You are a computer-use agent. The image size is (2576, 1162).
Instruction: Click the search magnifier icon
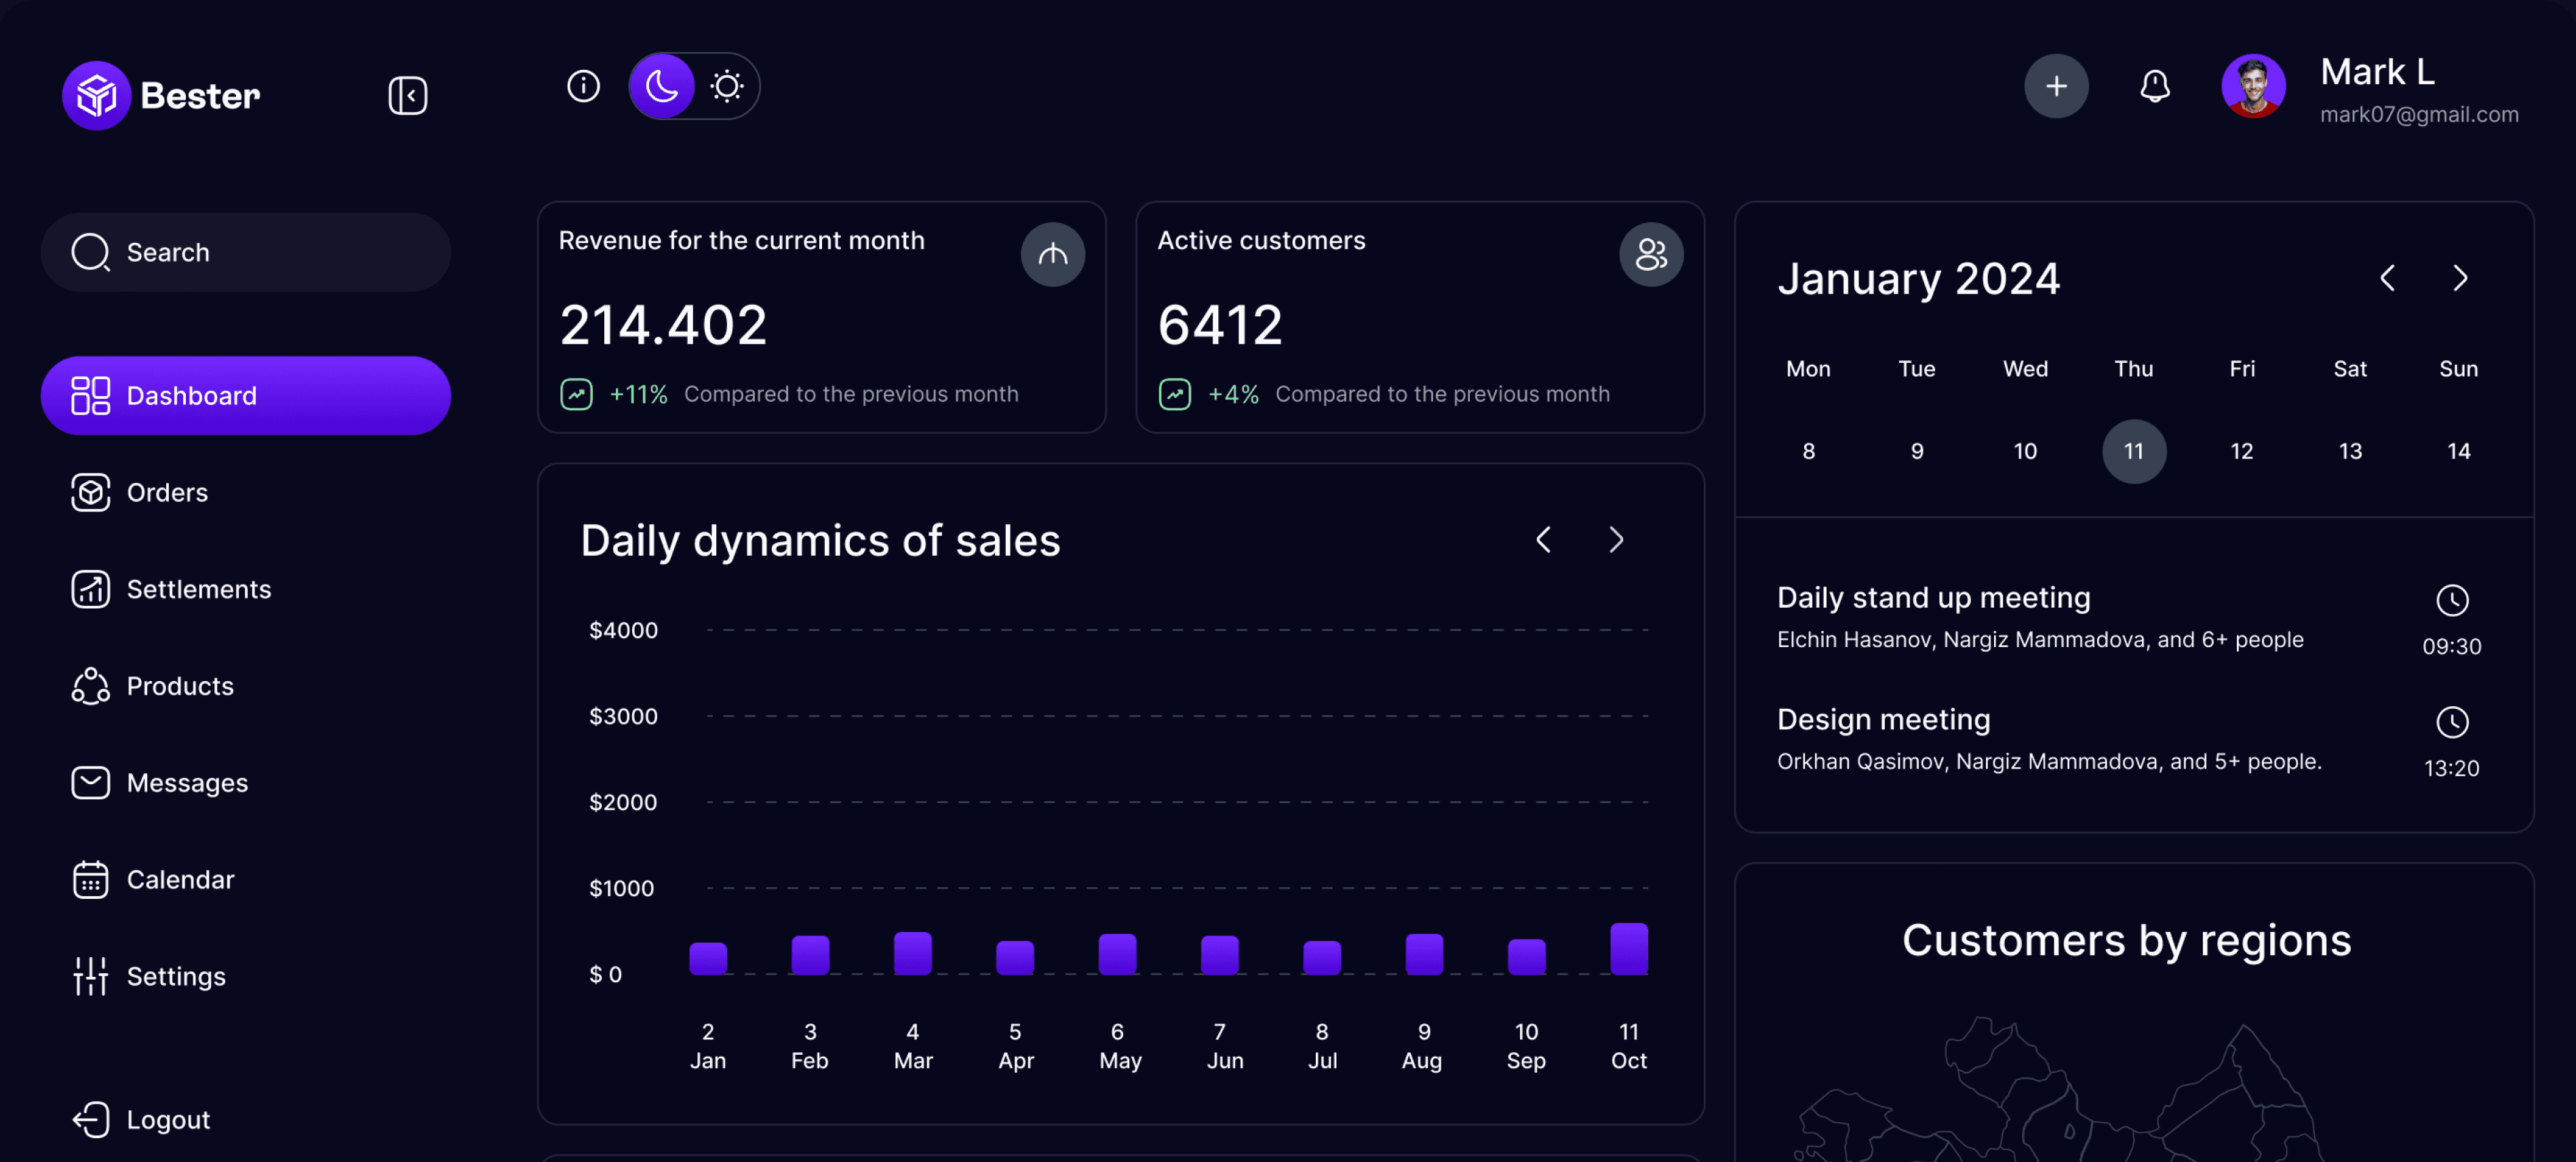tap(90, 252)
